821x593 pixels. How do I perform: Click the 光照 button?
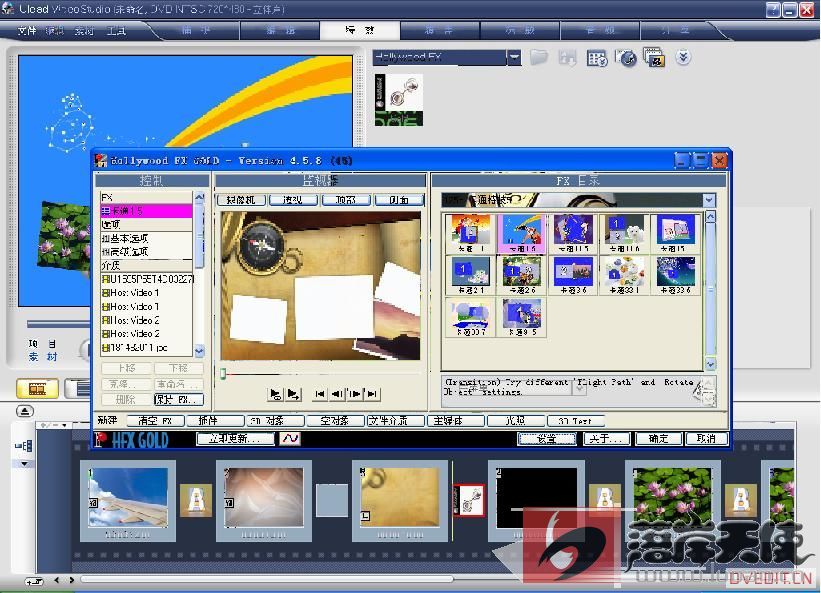(x=515, y=420)
